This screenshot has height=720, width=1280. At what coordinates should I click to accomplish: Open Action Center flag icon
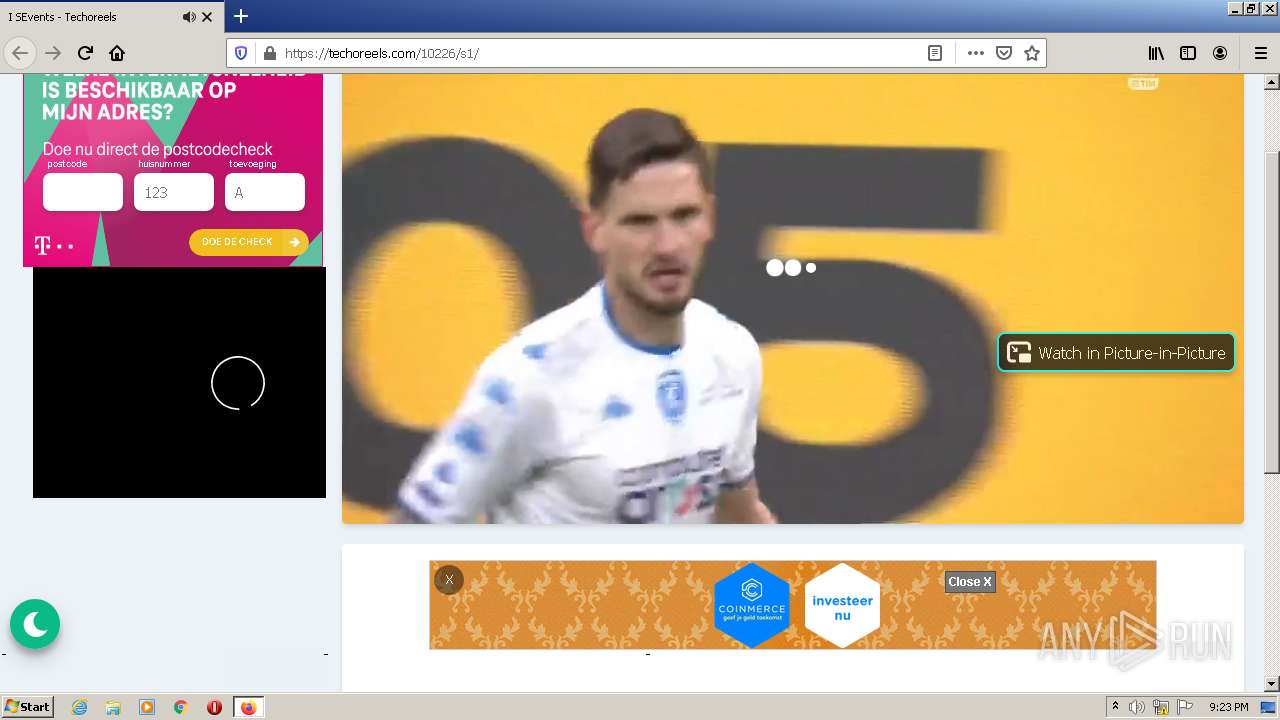[1185, 707]
